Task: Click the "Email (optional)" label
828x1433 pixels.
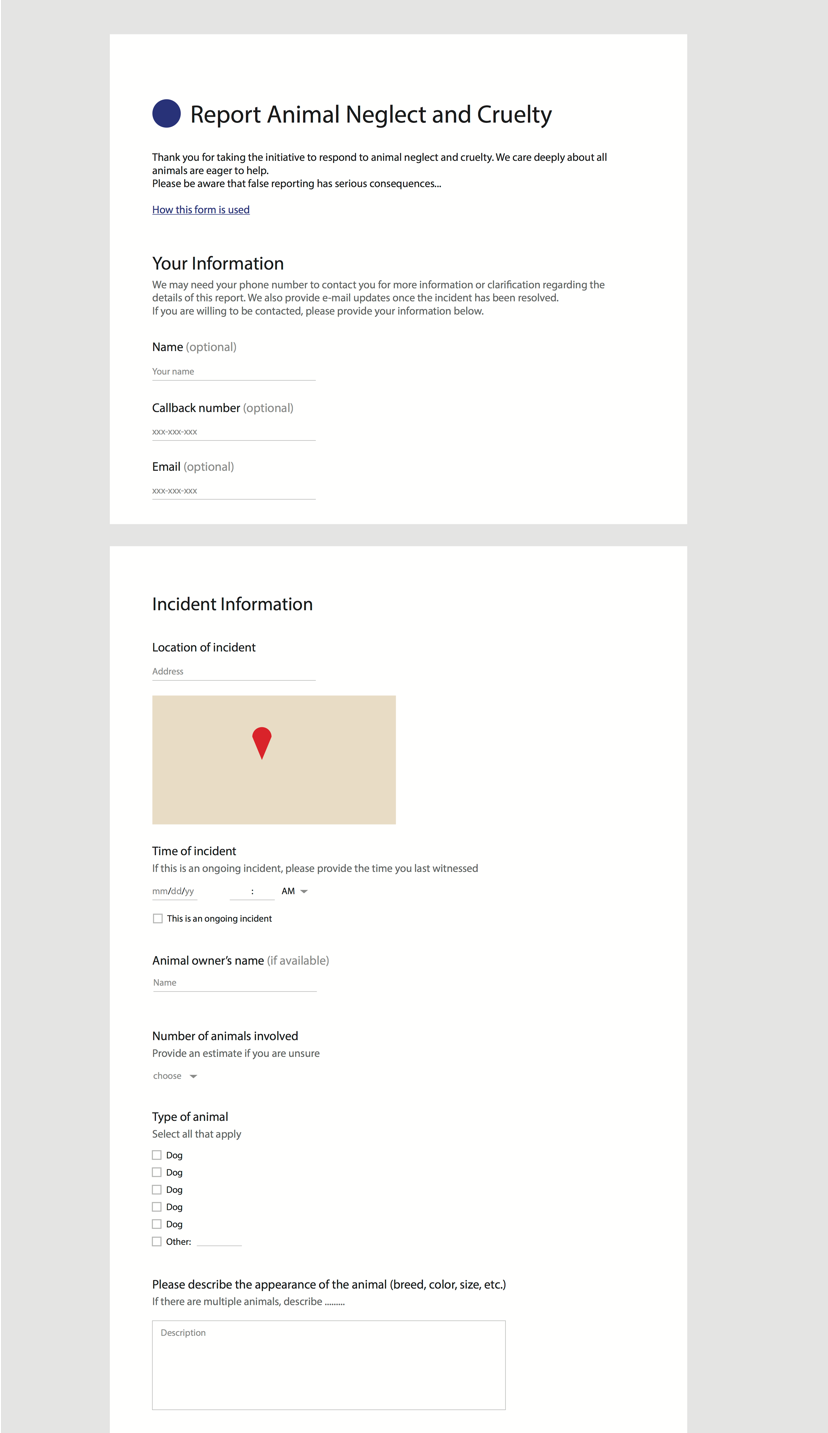Action: (193, 467)
